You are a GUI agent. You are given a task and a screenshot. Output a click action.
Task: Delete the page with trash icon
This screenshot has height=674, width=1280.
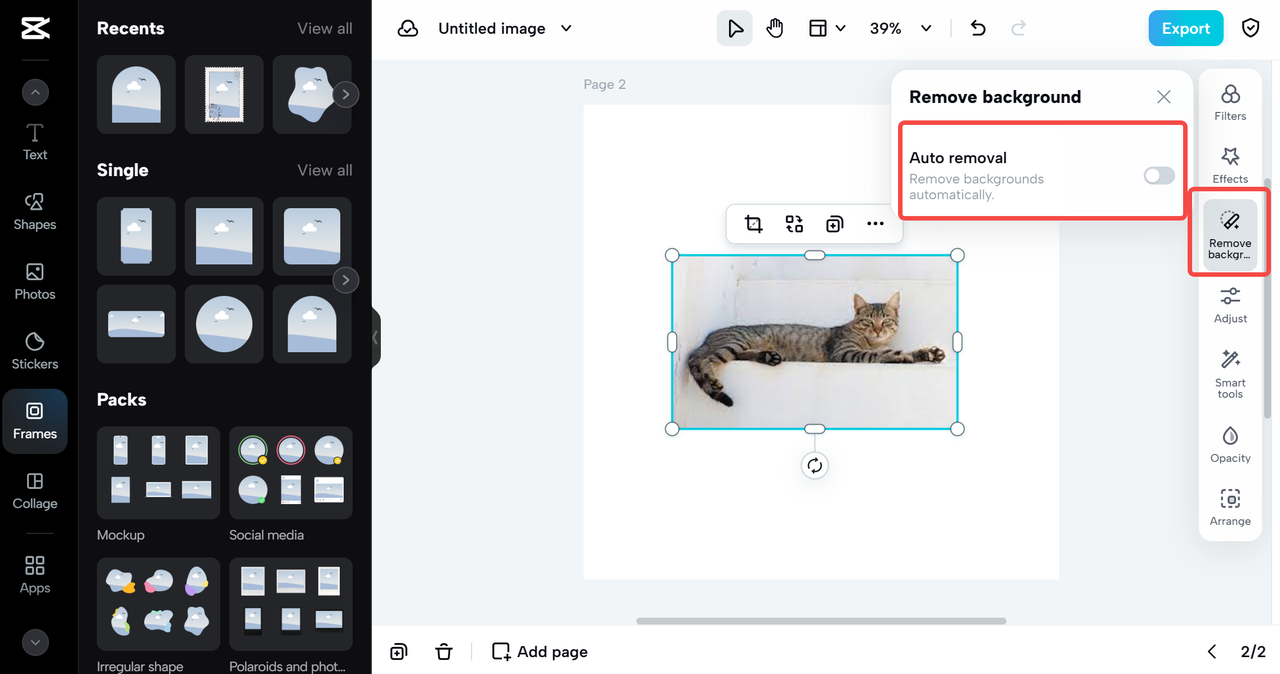pyautogui.click(x=444, y=652)
